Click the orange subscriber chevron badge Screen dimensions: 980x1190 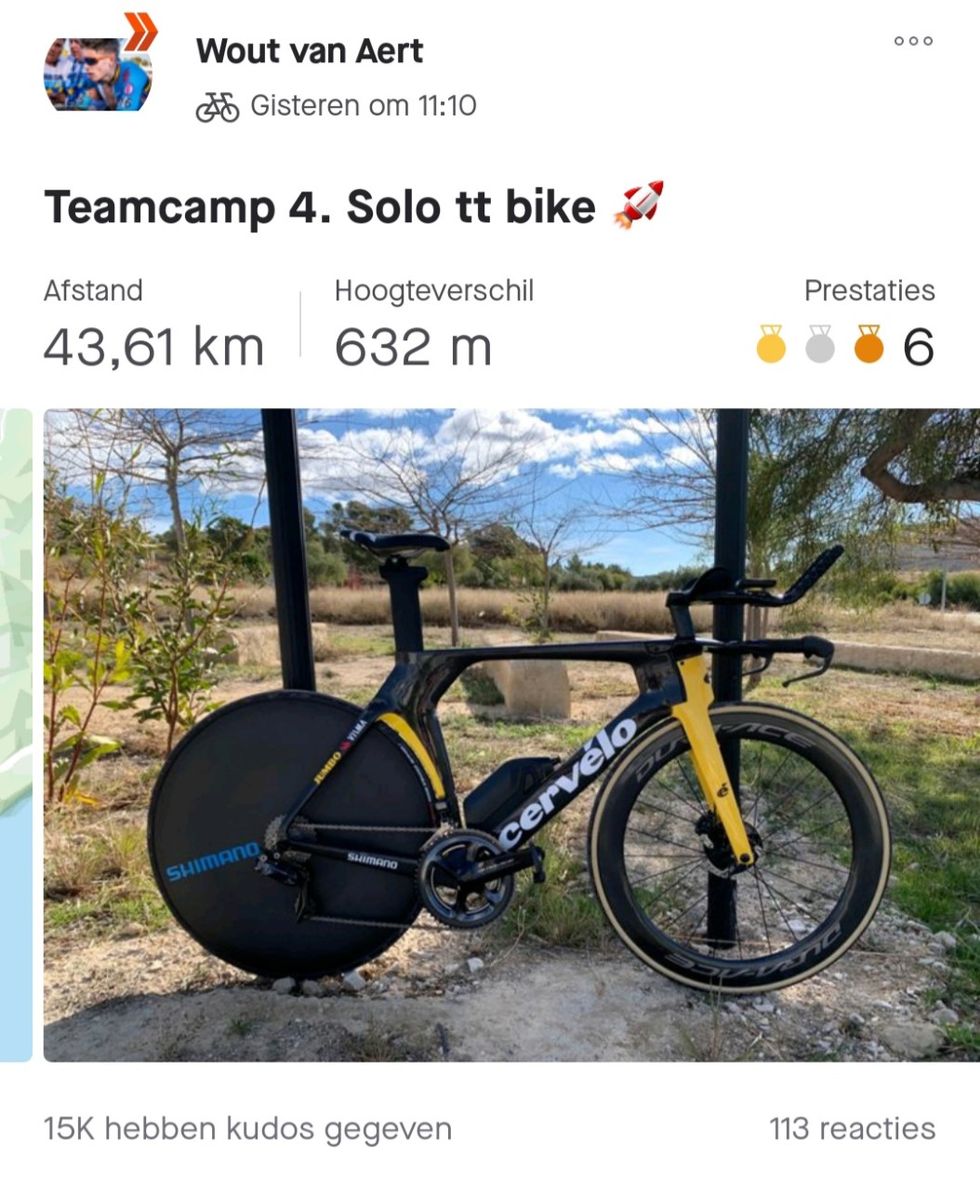(141, 31)
